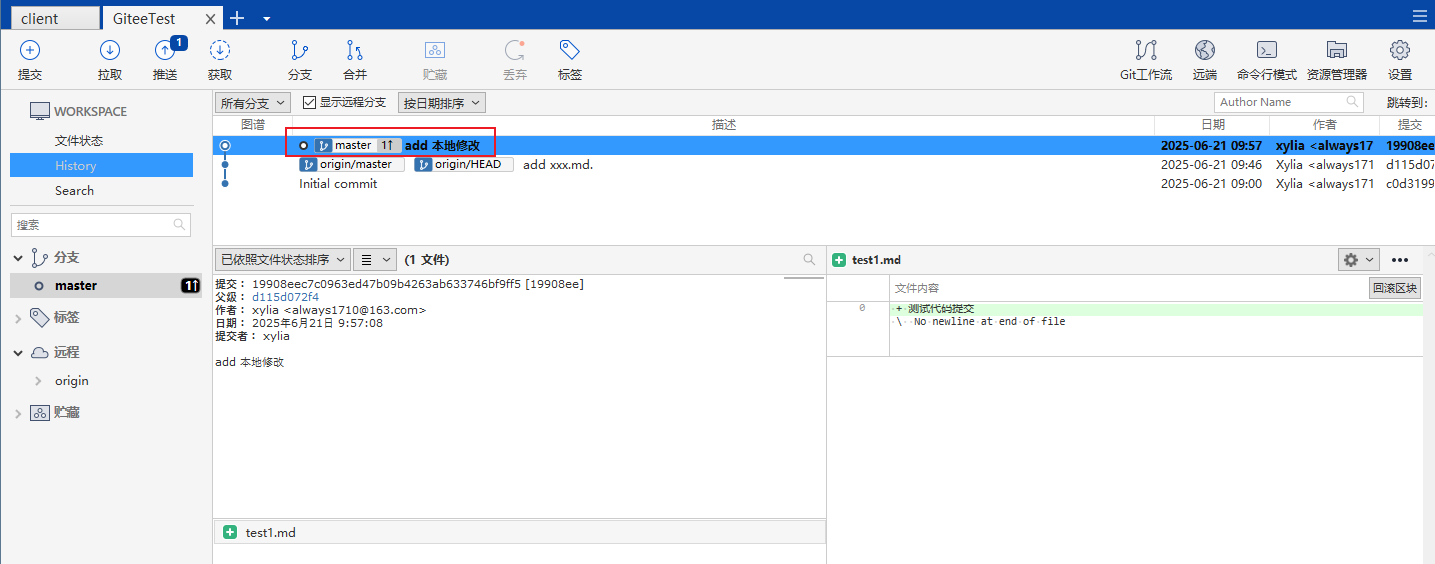Expand the origin remote tree node
This screenshot has height=564, width=1435.
(38, 381)
